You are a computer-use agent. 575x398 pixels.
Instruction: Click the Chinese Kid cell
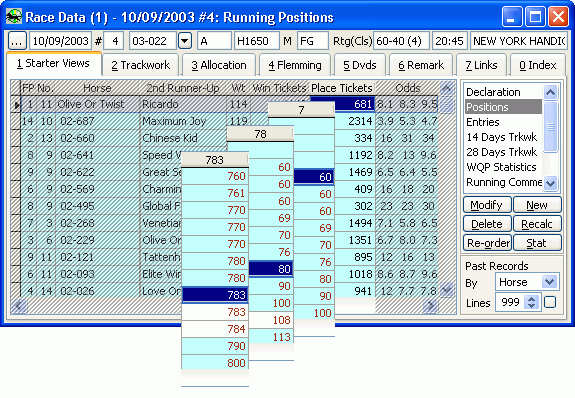[183, 138]
